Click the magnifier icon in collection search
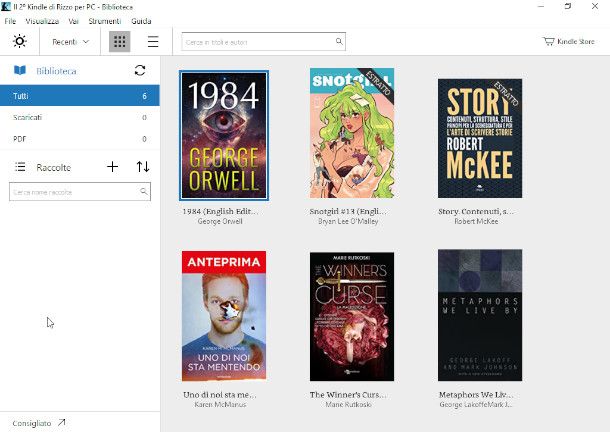 tap(144, 191)
